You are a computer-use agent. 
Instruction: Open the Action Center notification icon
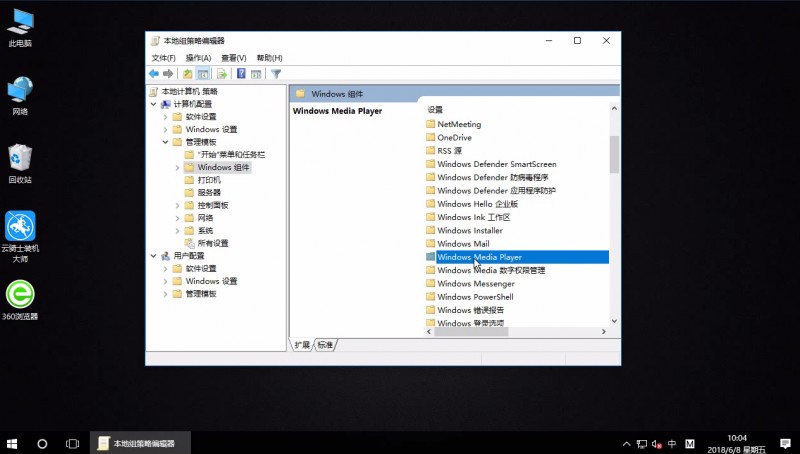point(785,443)
